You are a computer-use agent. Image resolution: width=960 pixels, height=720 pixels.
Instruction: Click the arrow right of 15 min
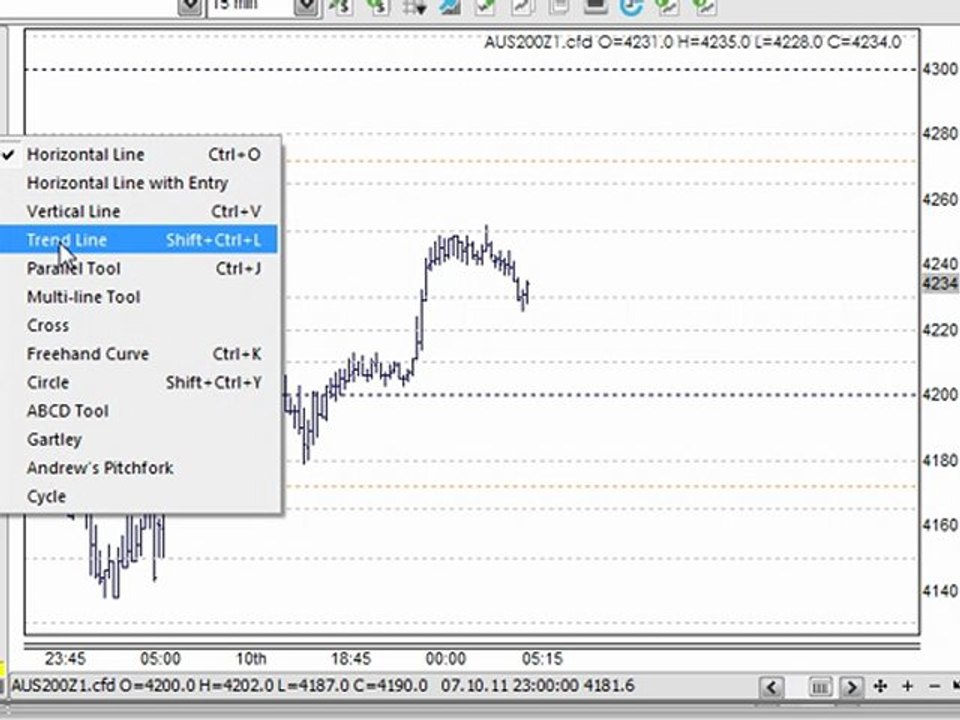[x=306, y=7]
